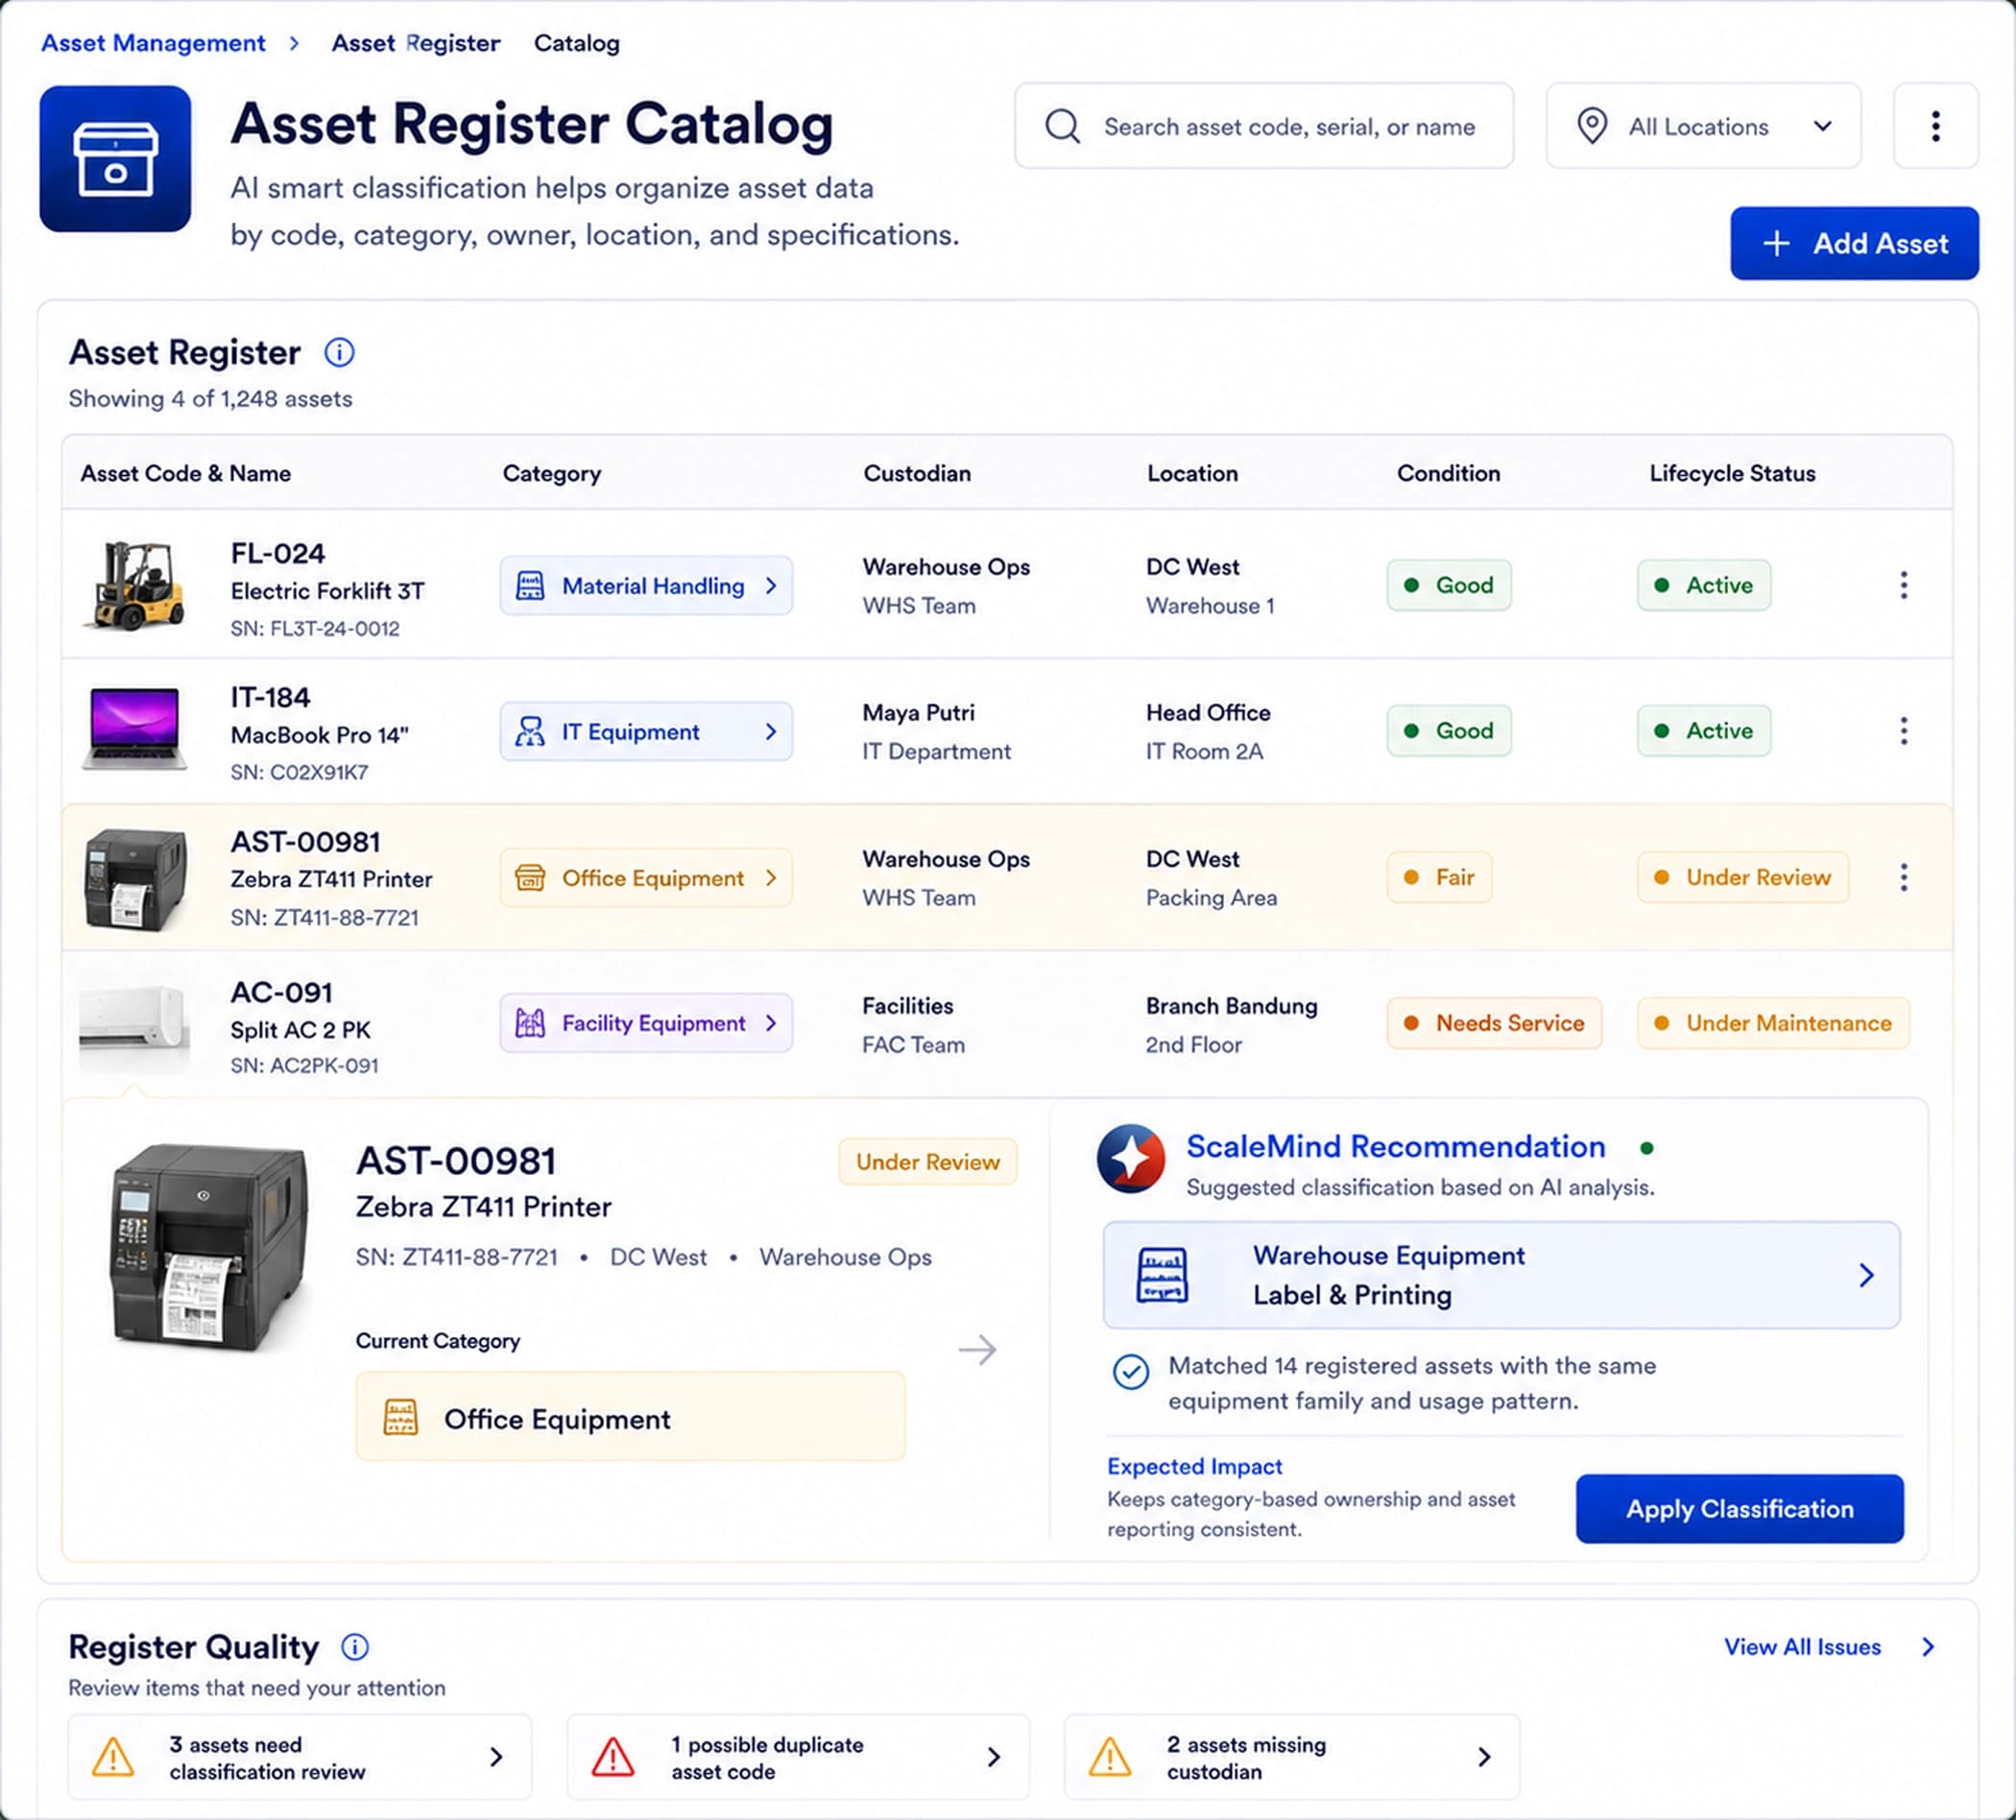Open row menu for AST-00981 printer

pyautogui.click(x=1903, y=877)
